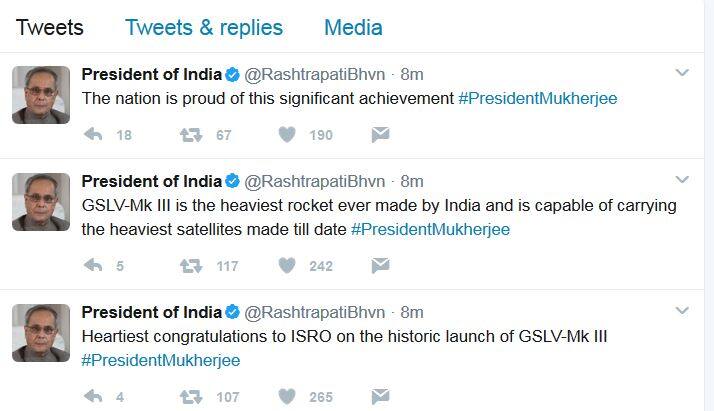The width and height of the screenshot is (714, 411).
Task: Reply to the 'nation is proud' tweet
Action: 92,135
